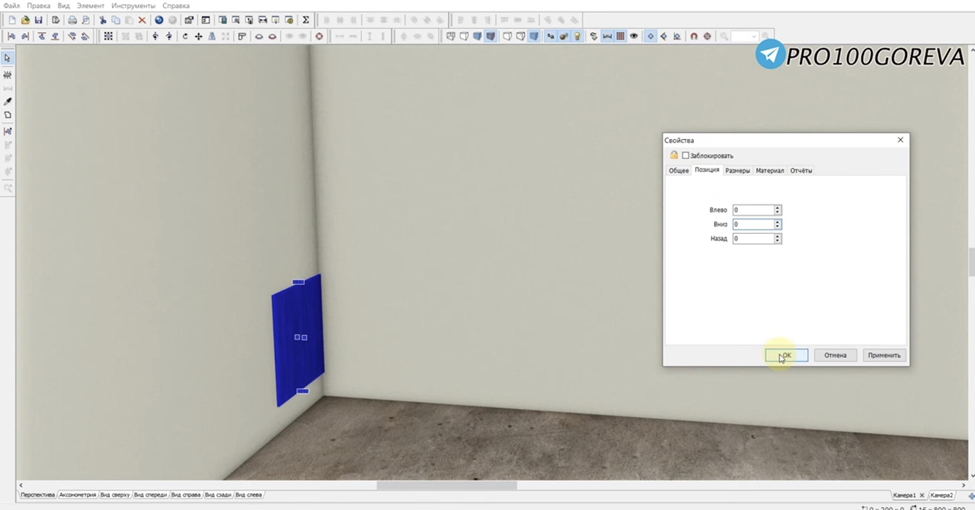Click the padlock icon in the Свойства dialog
Image resolution: width=975 pixels, height=510 pixels.
tap(674, 155)
